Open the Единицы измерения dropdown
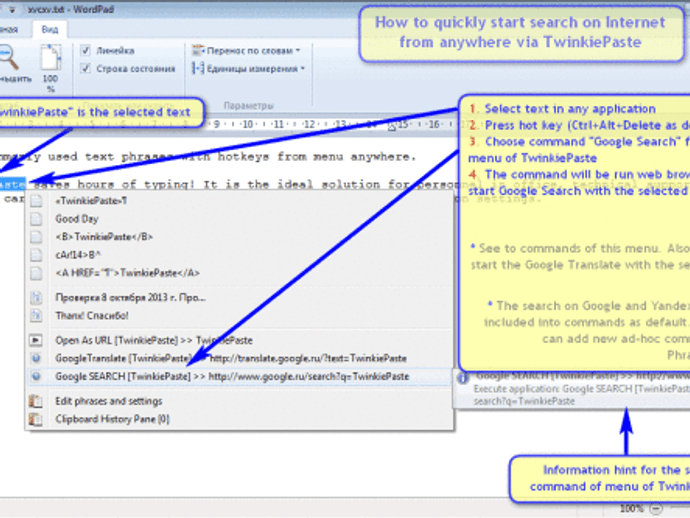Image resolution: width=690 pixels, height=518 pixels. (249, 69)
